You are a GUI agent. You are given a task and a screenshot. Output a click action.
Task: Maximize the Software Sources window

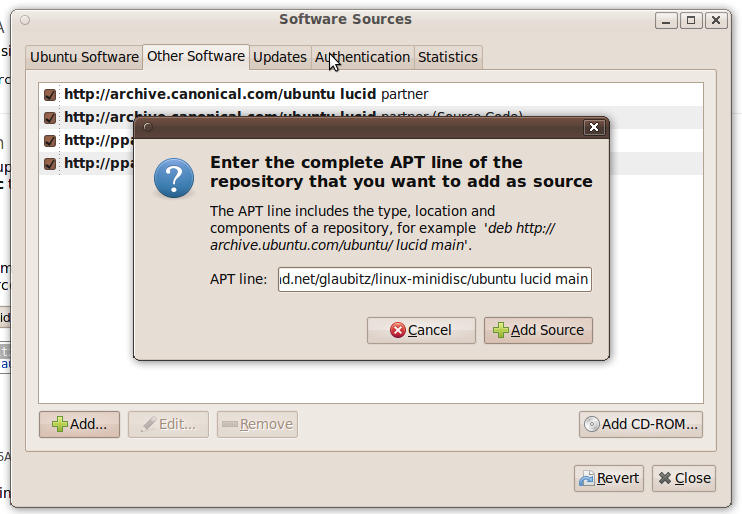coord(691,19)
